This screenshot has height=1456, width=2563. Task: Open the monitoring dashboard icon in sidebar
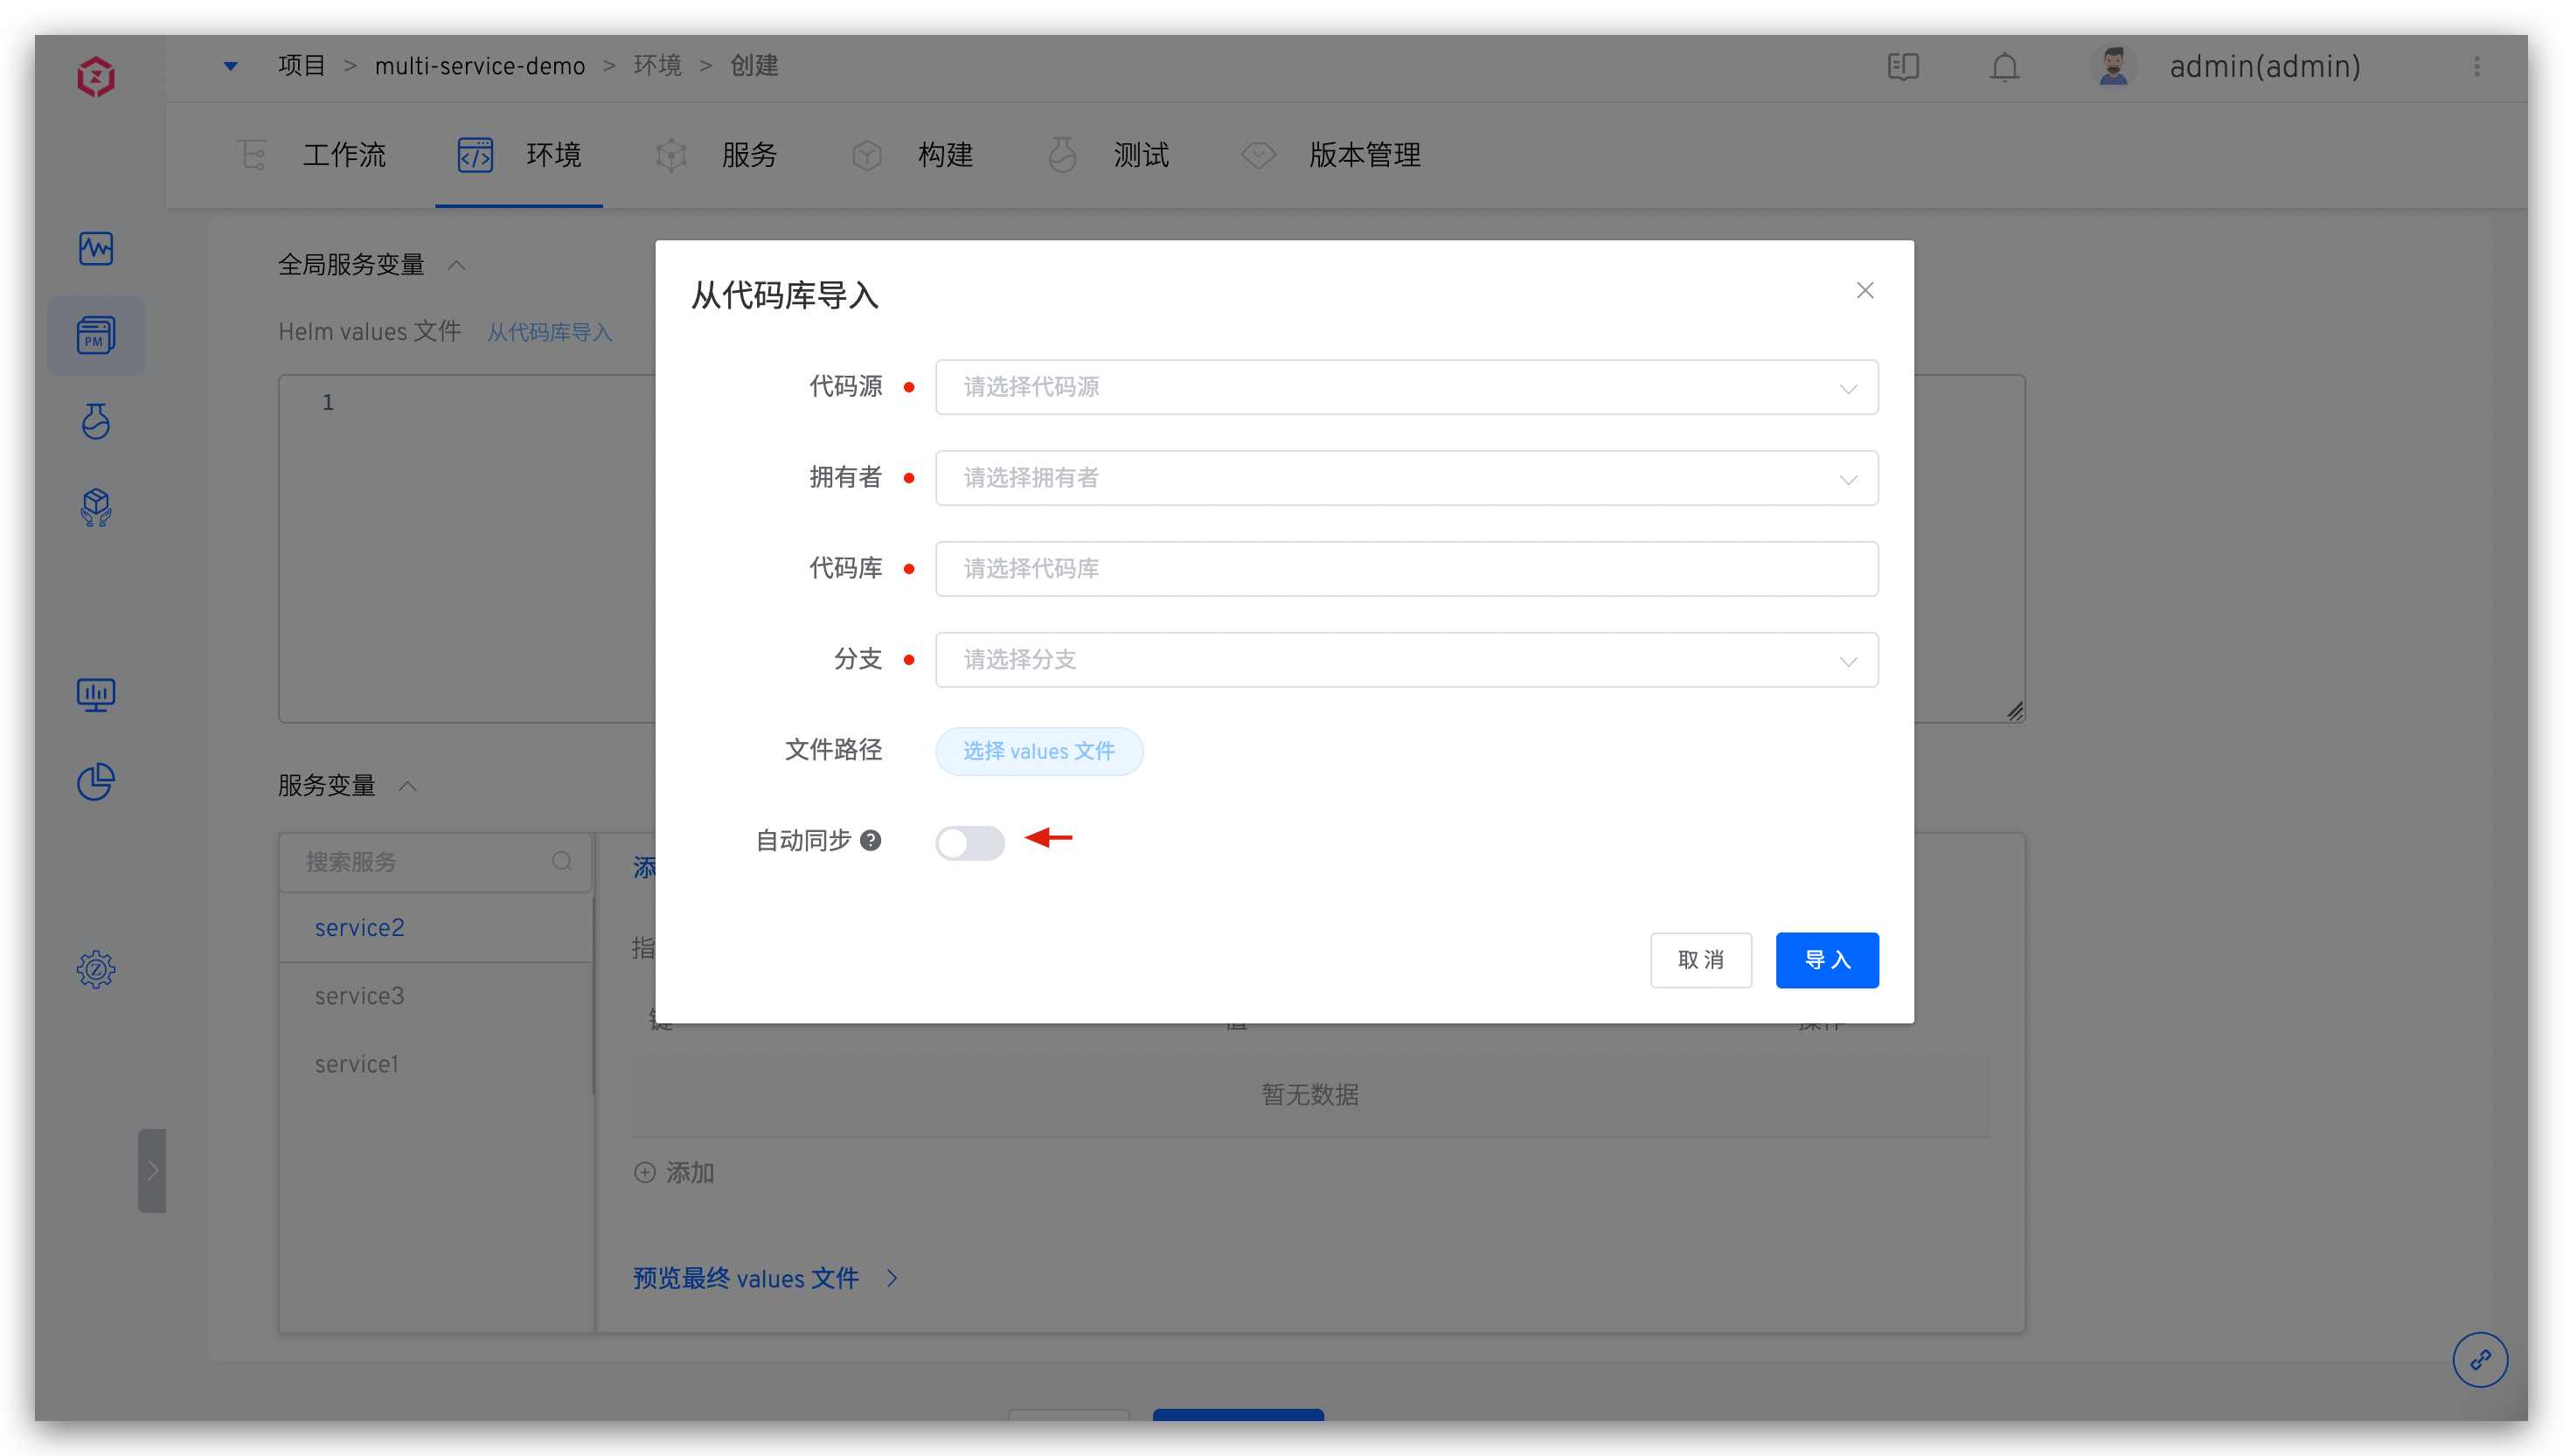tap(95, 694)
